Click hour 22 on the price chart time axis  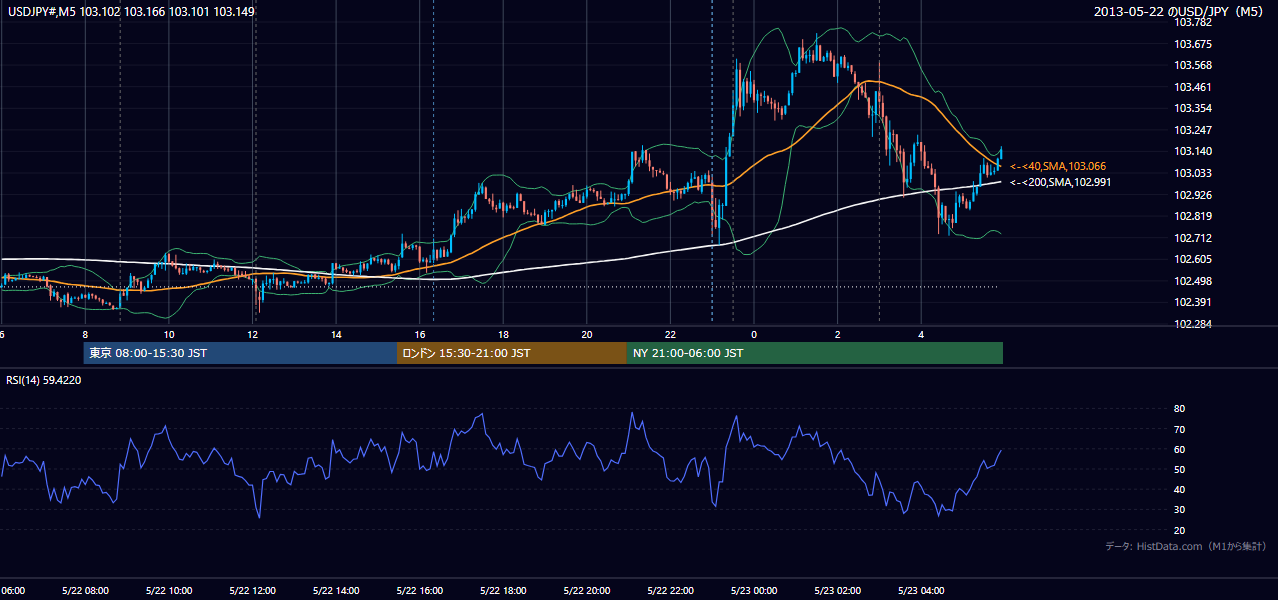pos(670,334)
